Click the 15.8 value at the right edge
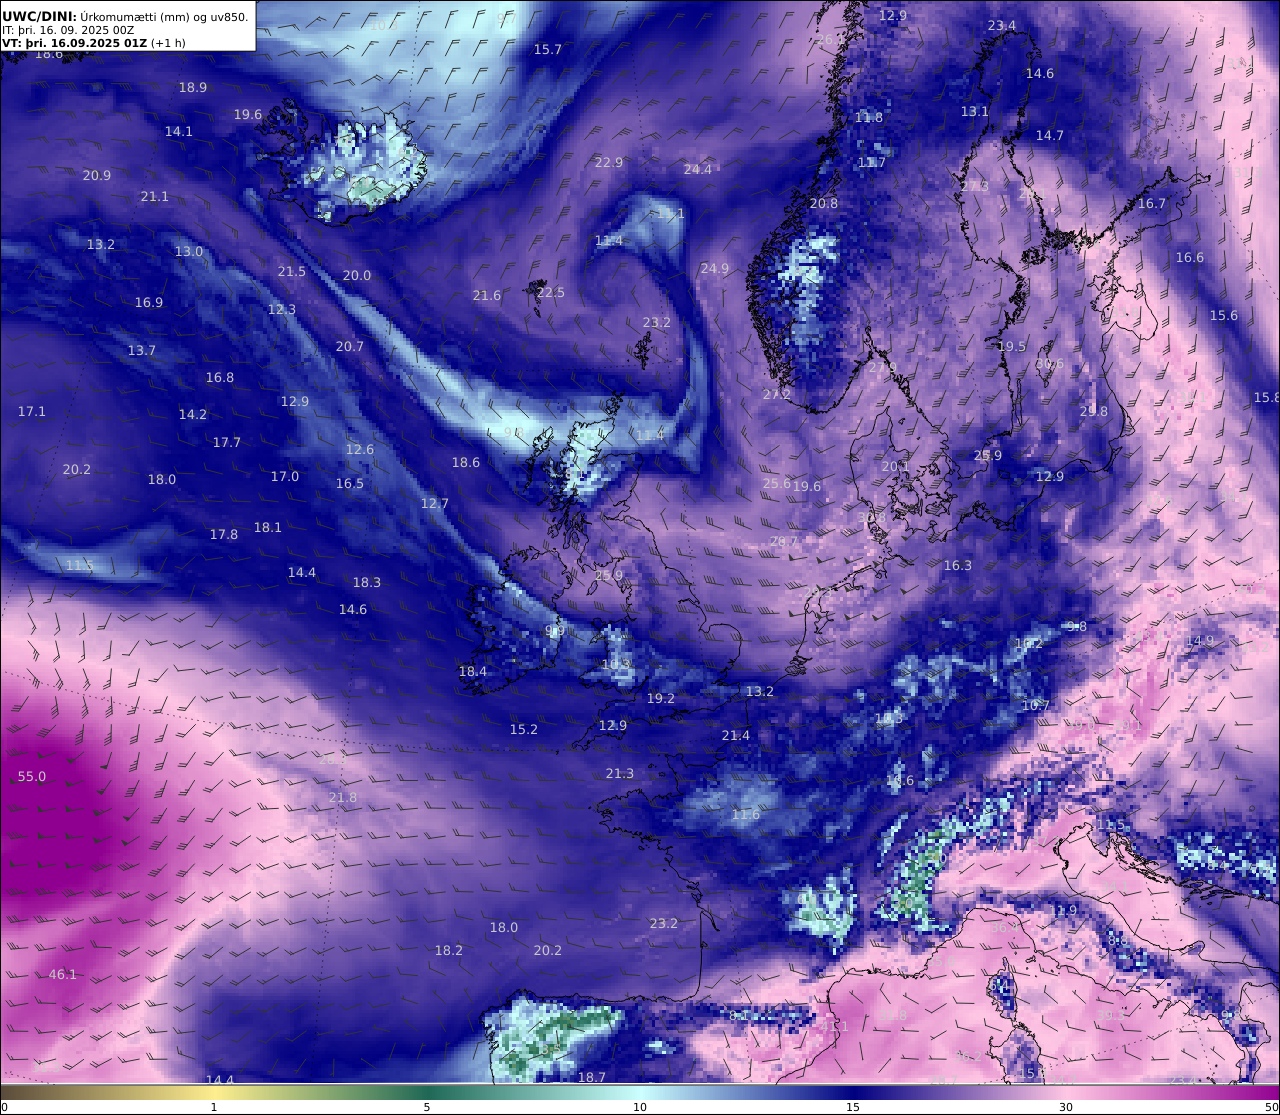Image resolution: width=1280 pixels, height=1115 pixels. tap(1267, 397)
